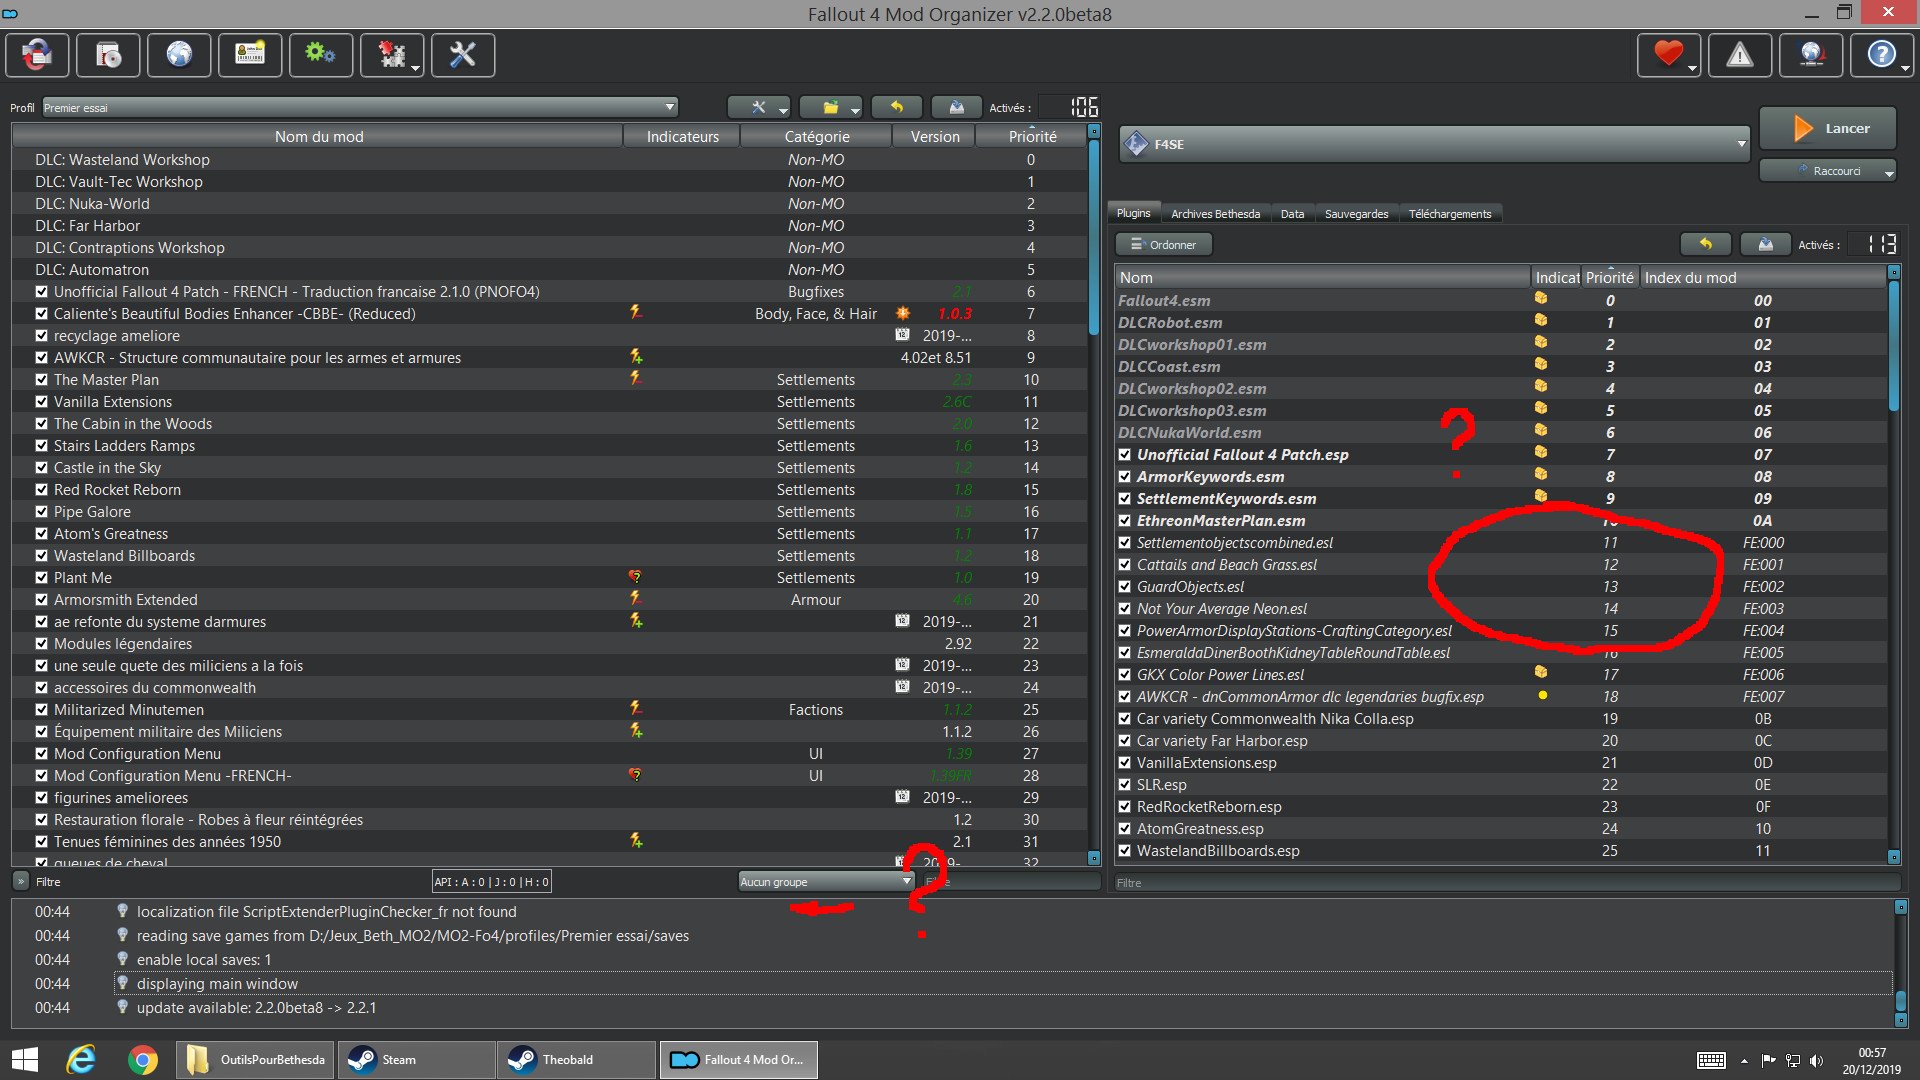Open the Profil dropdown Premier essai
The height and width of the screenshot is (1080, 1920).
click(x=360, y=107)
